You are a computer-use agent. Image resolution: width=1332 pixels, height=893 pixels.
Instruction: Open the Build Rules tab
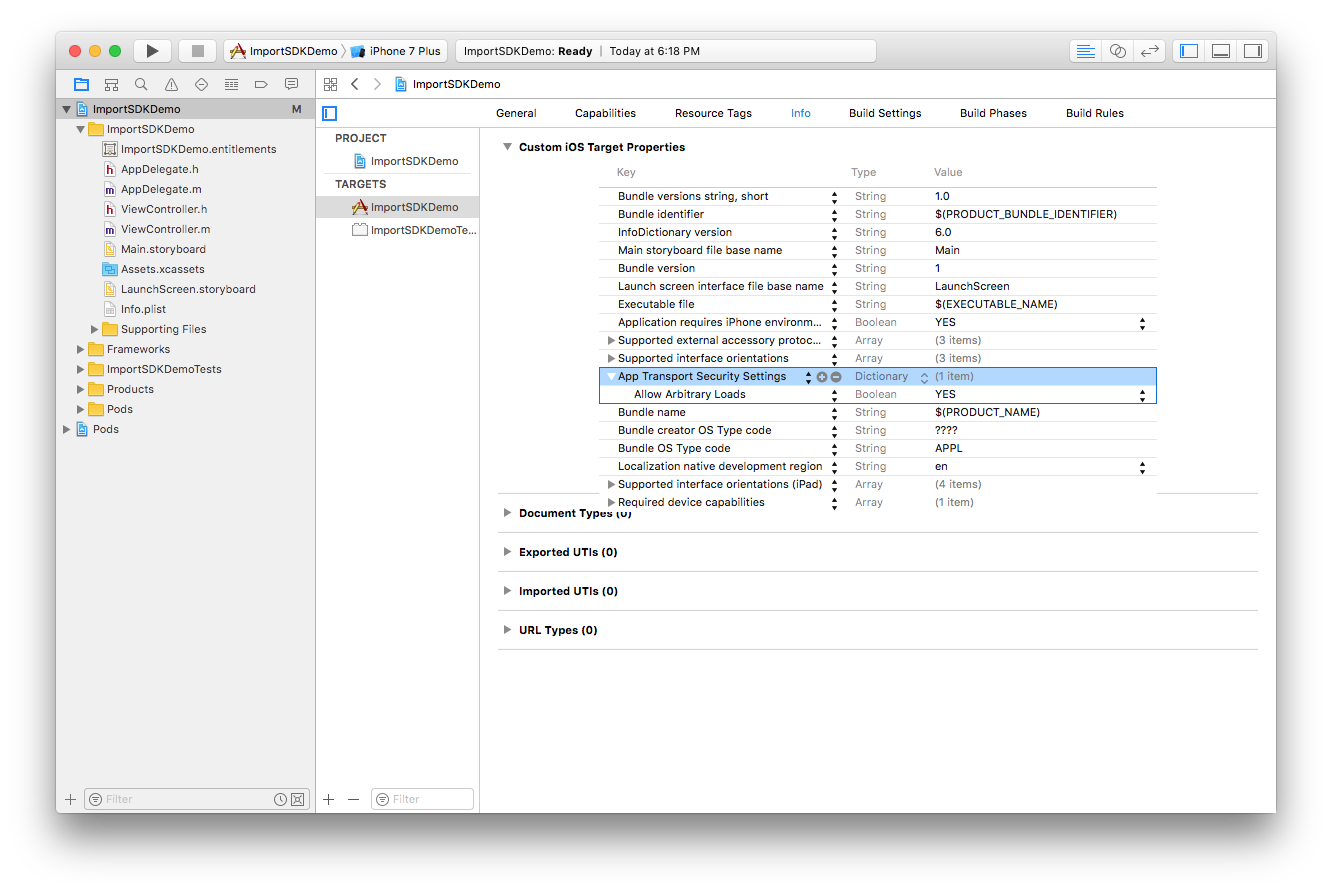tap(1095, 113)
